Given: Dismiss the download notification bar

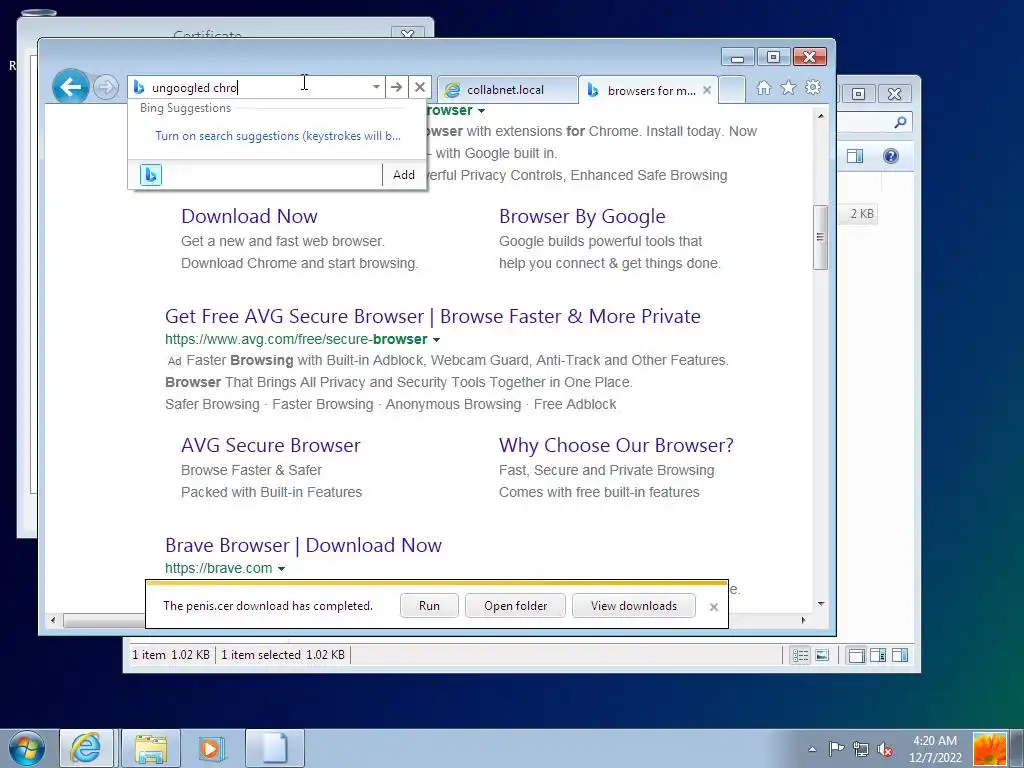Looking at the screenshot, I should (x=714, y=607).
